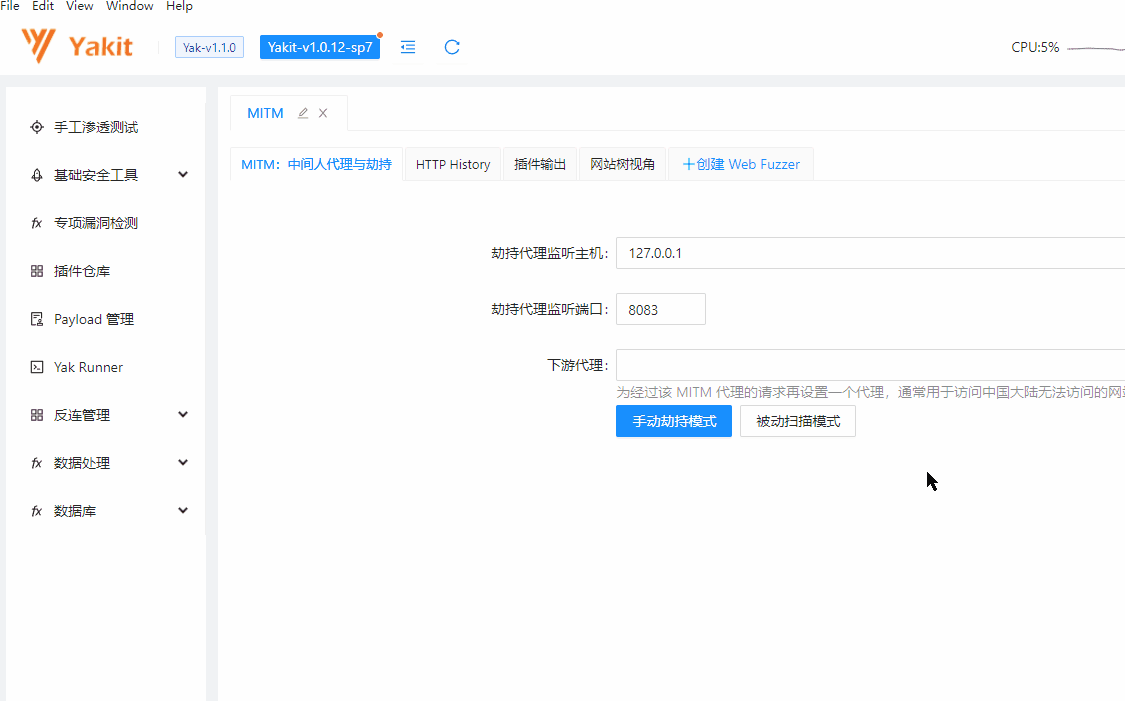Switch to HTTP History tab
1125x701 pixels.
pos(453,164)
